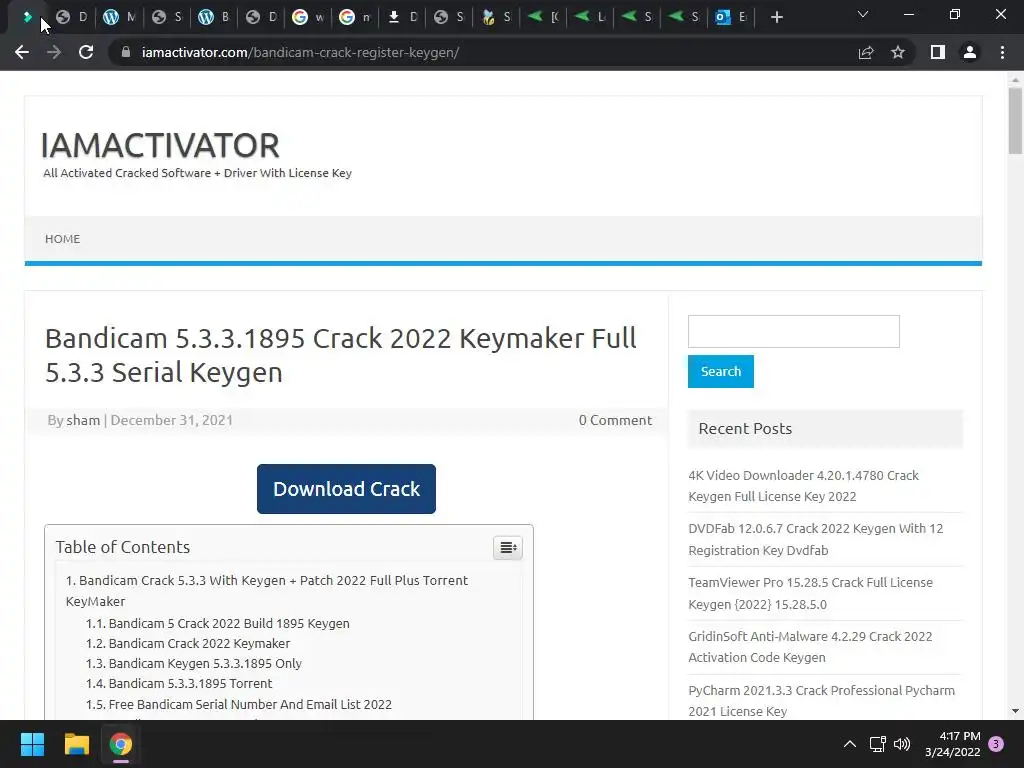Click the forward navigation arrow
This screenshot has height=768, width=1024.
(54, 52)
